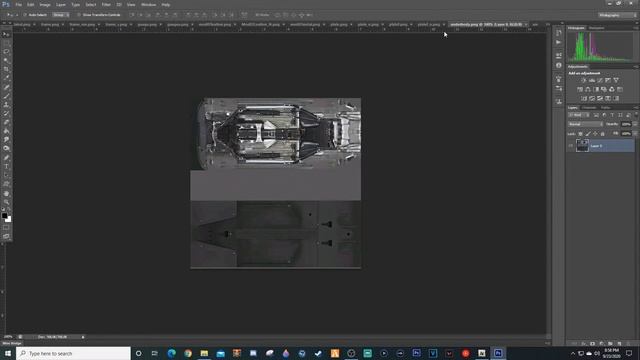Click the Windows search box
This screenshot has width=640, height=360.
(73, 353)
